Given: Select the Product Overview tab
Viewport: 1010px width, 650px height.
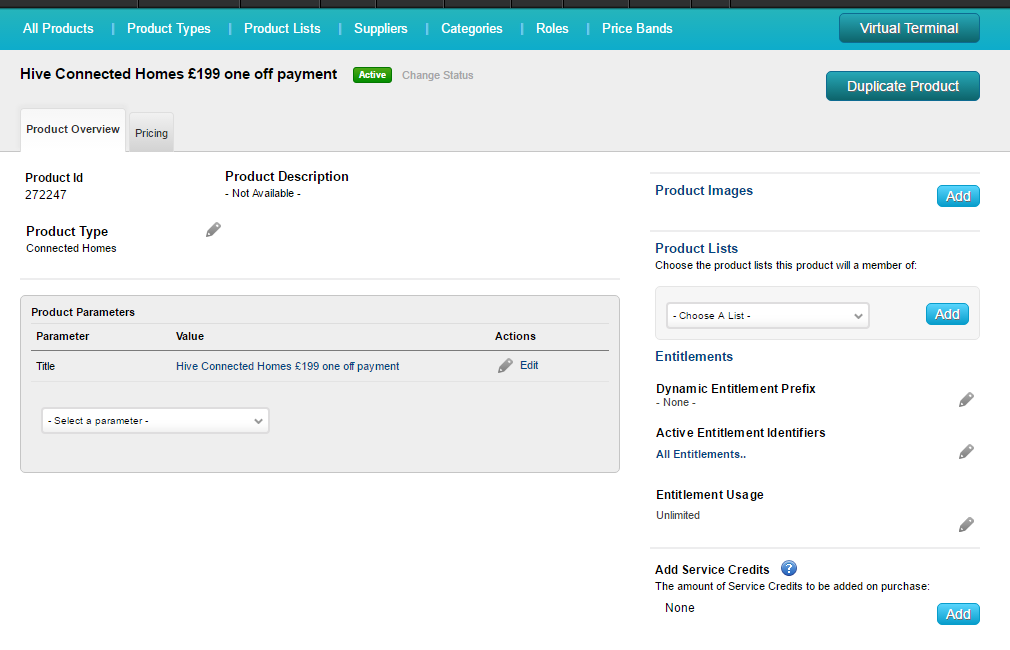Looking at the screenshot, I should click(73, 130).
